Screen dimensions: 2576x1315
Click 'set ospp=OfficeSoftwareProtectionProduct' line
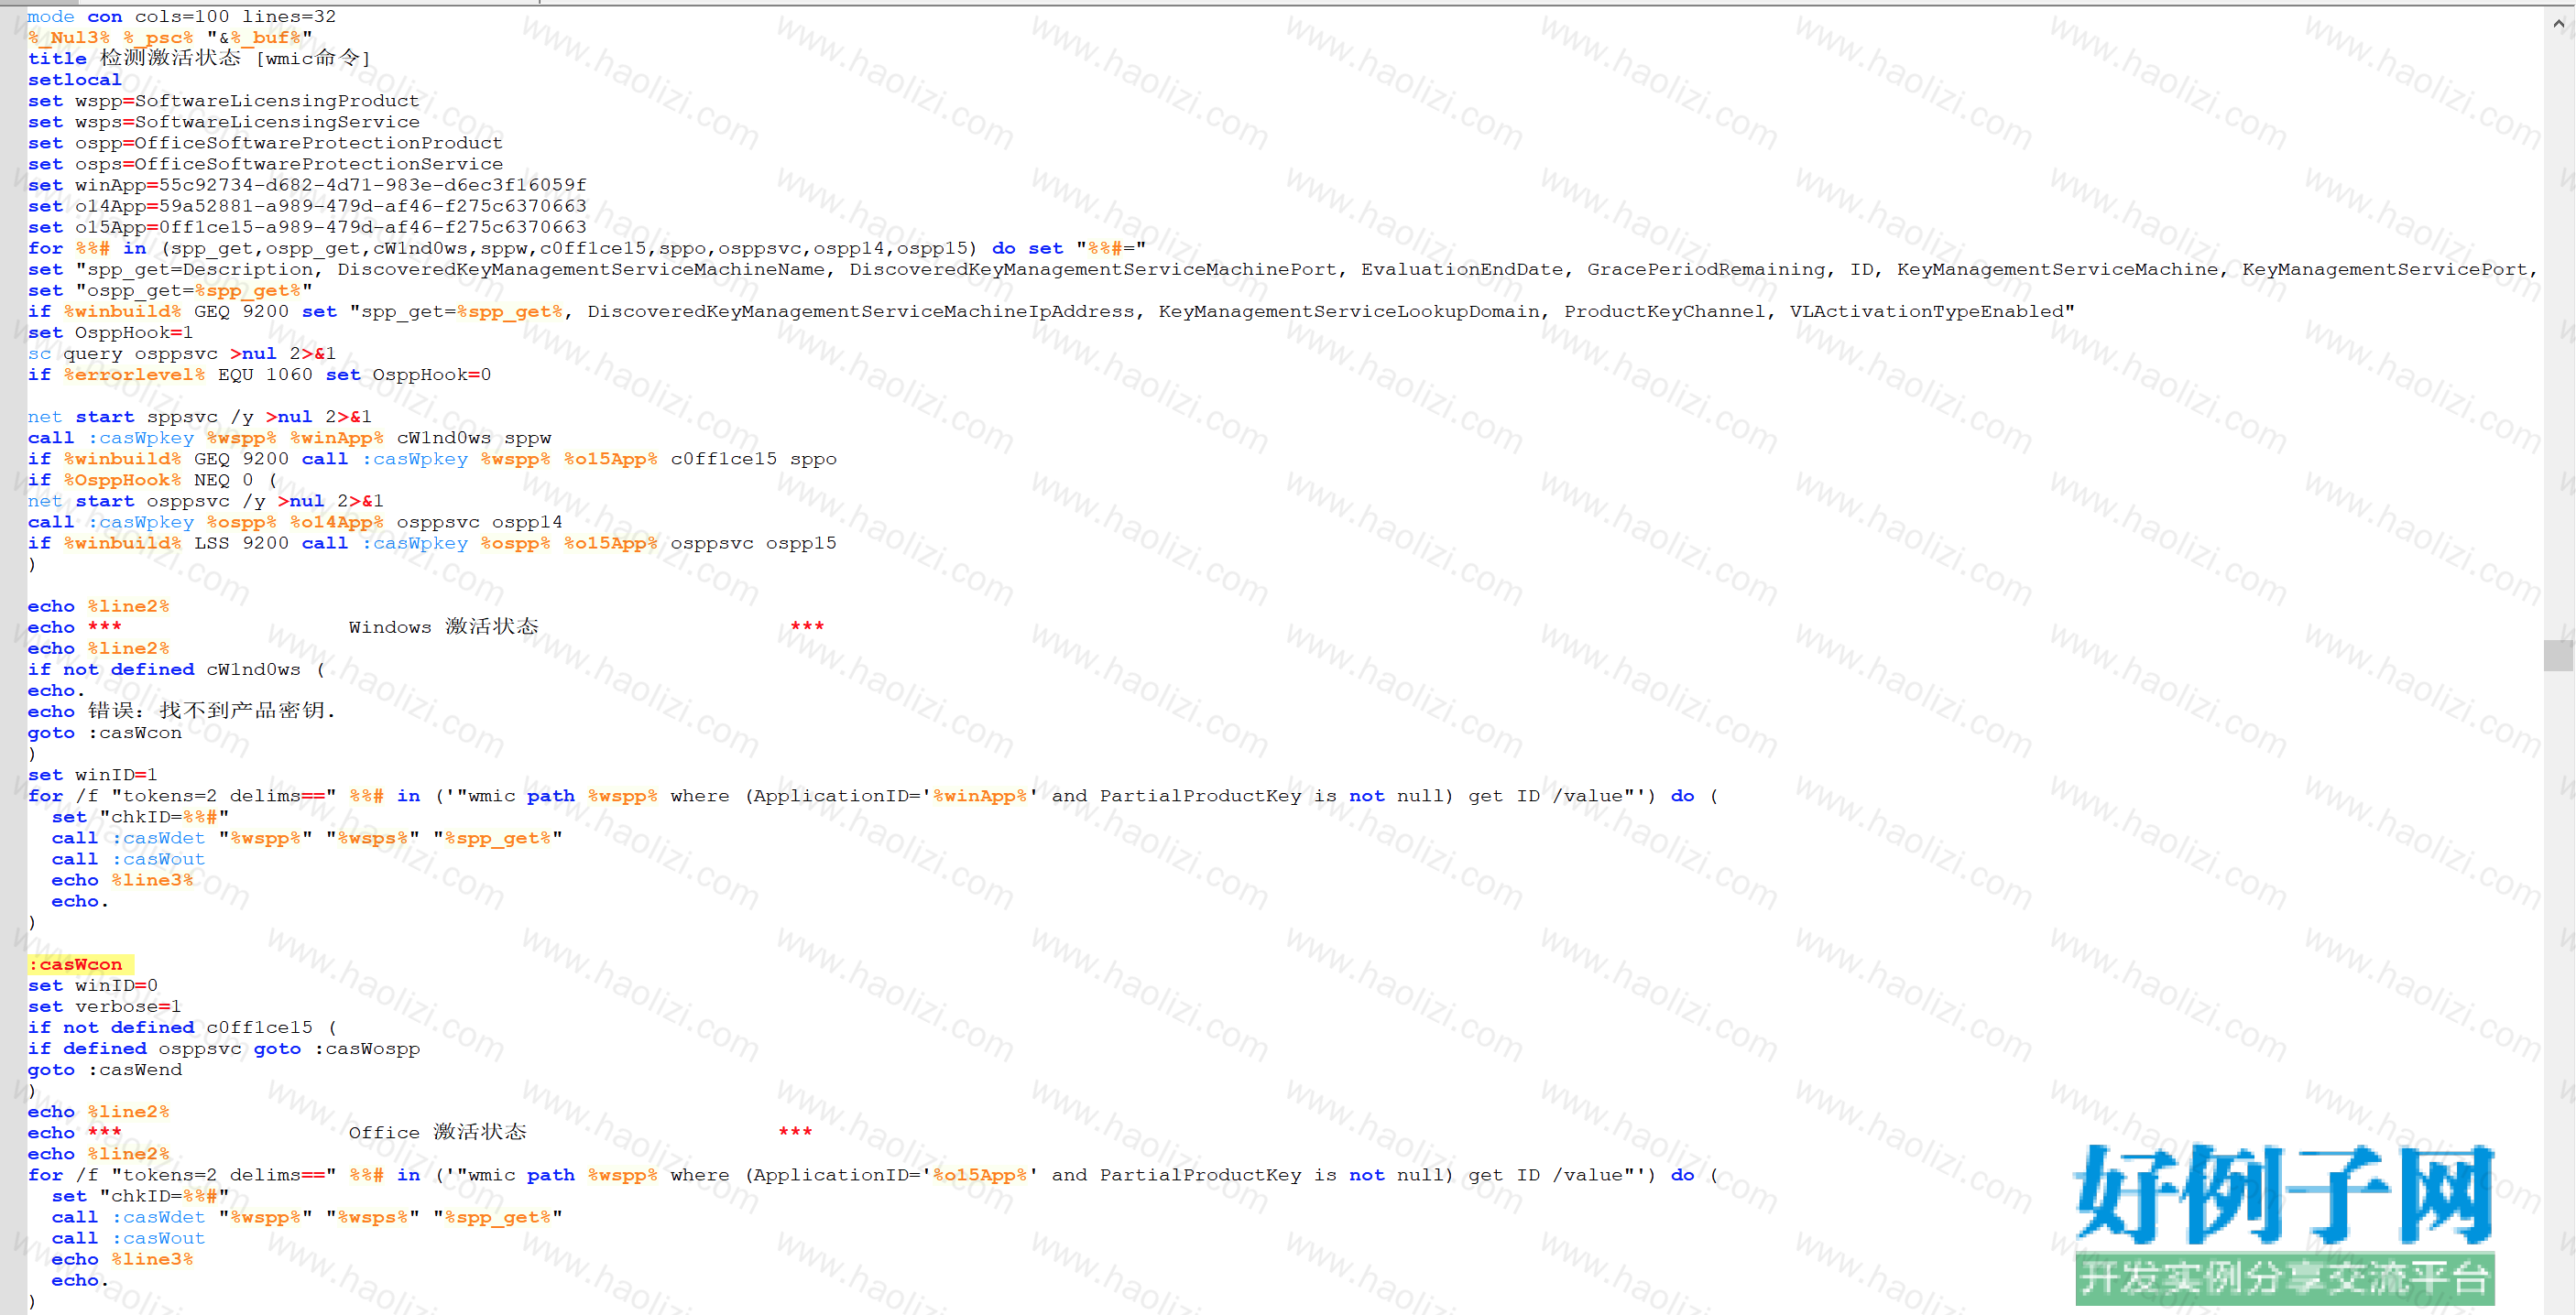point(265,143)
